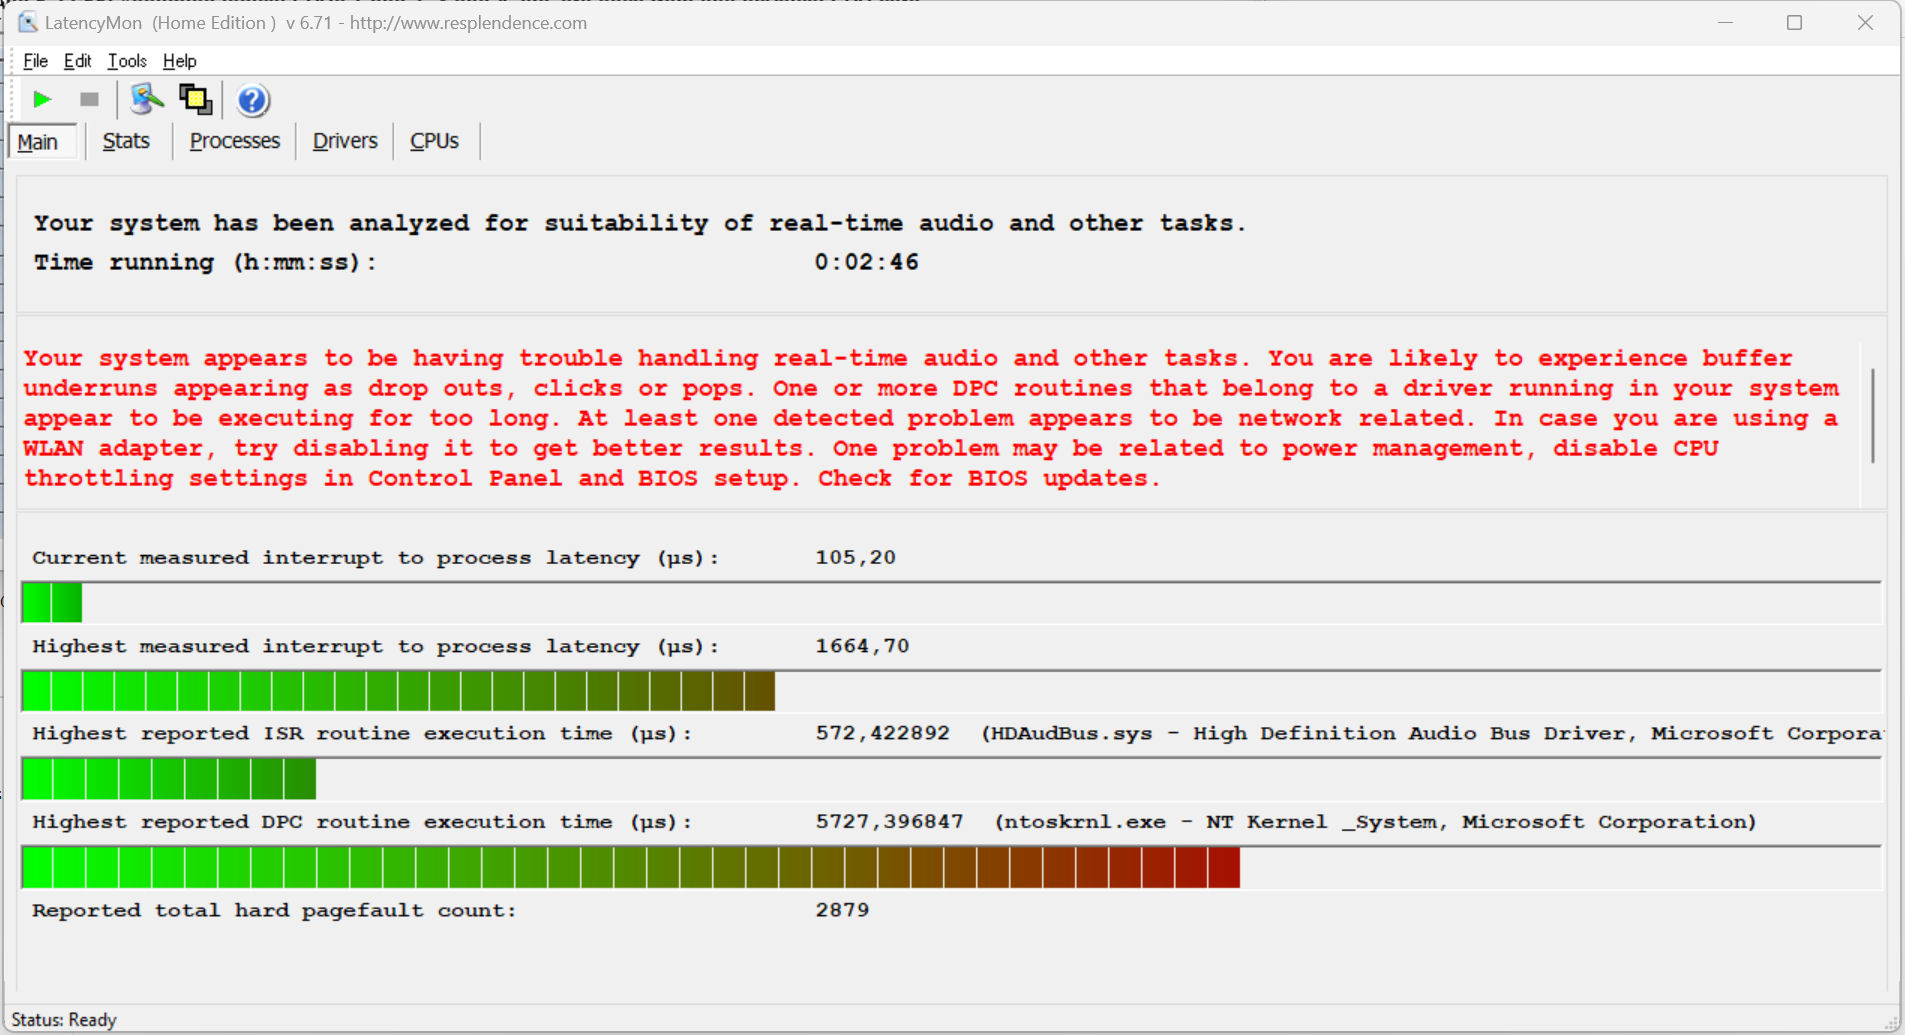Click the LatencyMon app icon in title bar

(27, 22)
